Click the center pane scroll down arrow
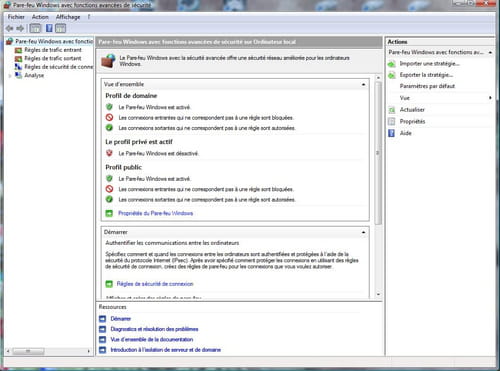Screen dimensions: 500x371 tap(378, 294)
